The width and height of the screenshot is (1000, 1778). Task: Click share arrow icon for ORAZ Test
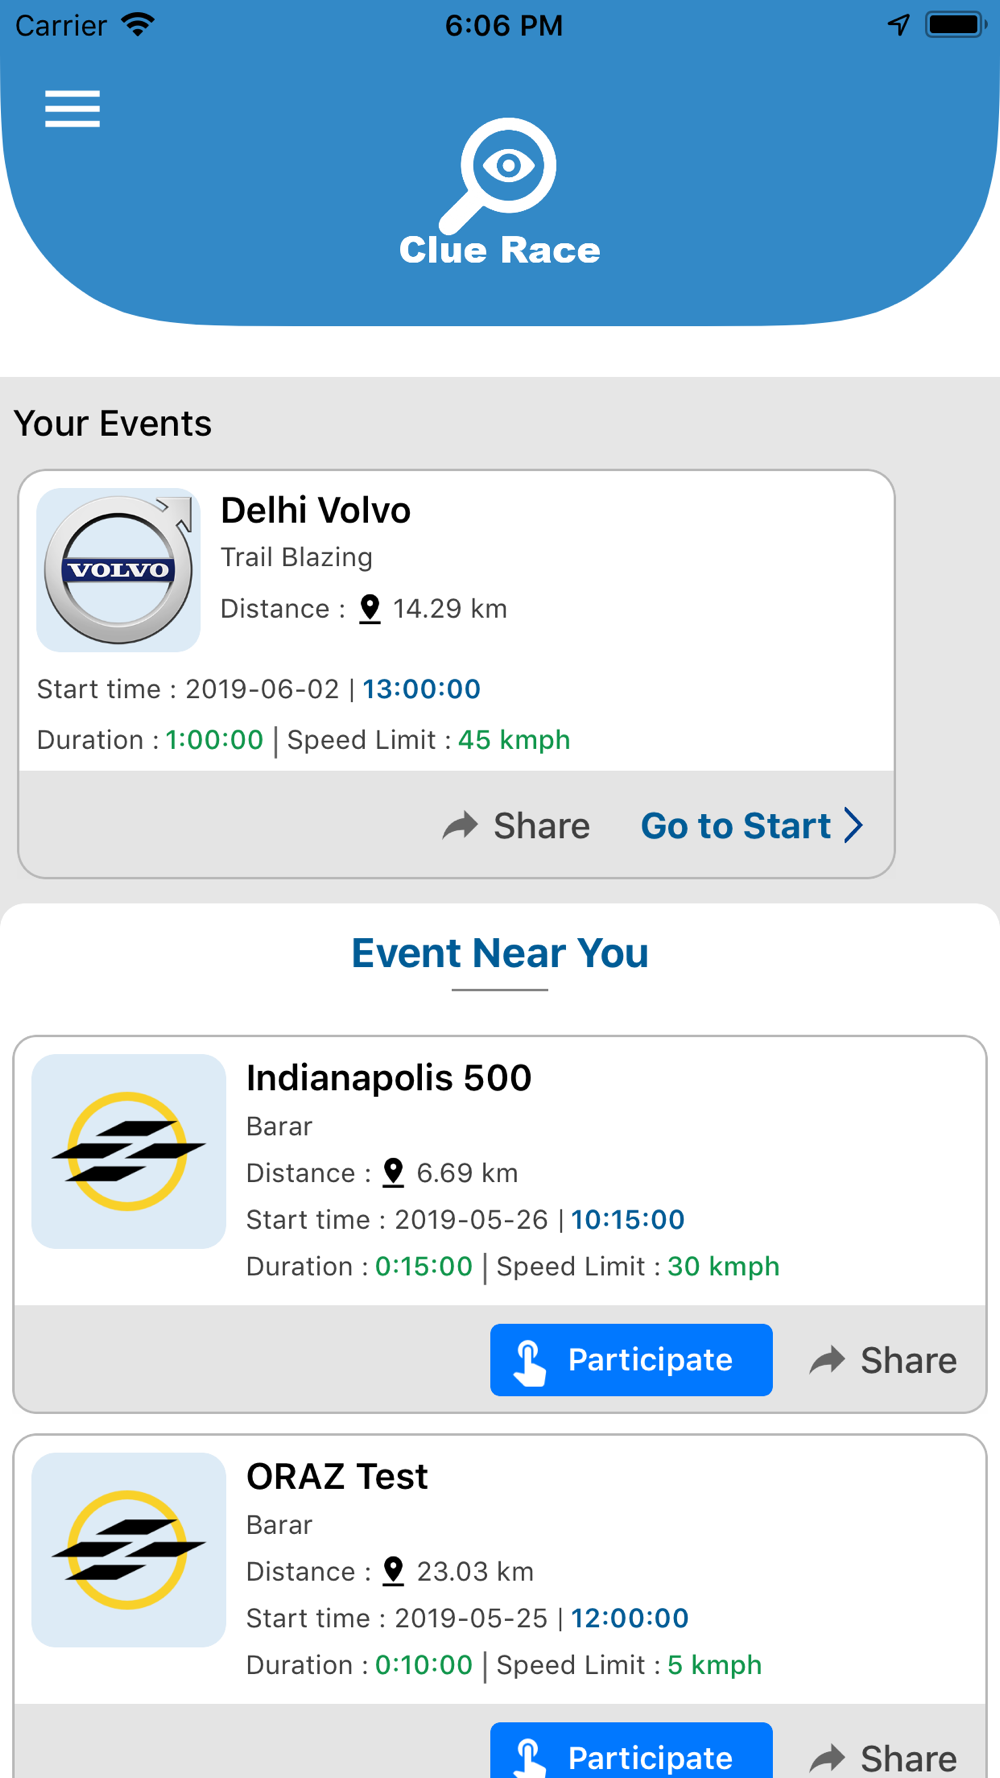coord(828,1757)
